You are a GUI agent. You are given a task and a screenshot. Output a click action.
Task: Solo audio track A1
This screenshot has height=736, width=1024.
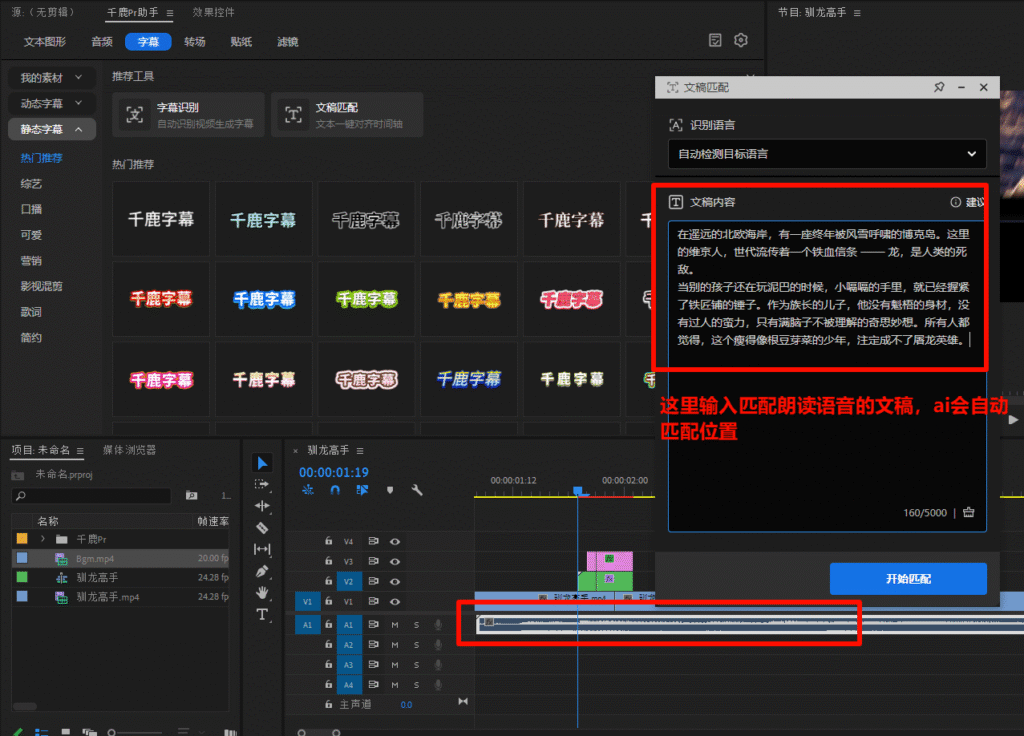tap(416, 625)
